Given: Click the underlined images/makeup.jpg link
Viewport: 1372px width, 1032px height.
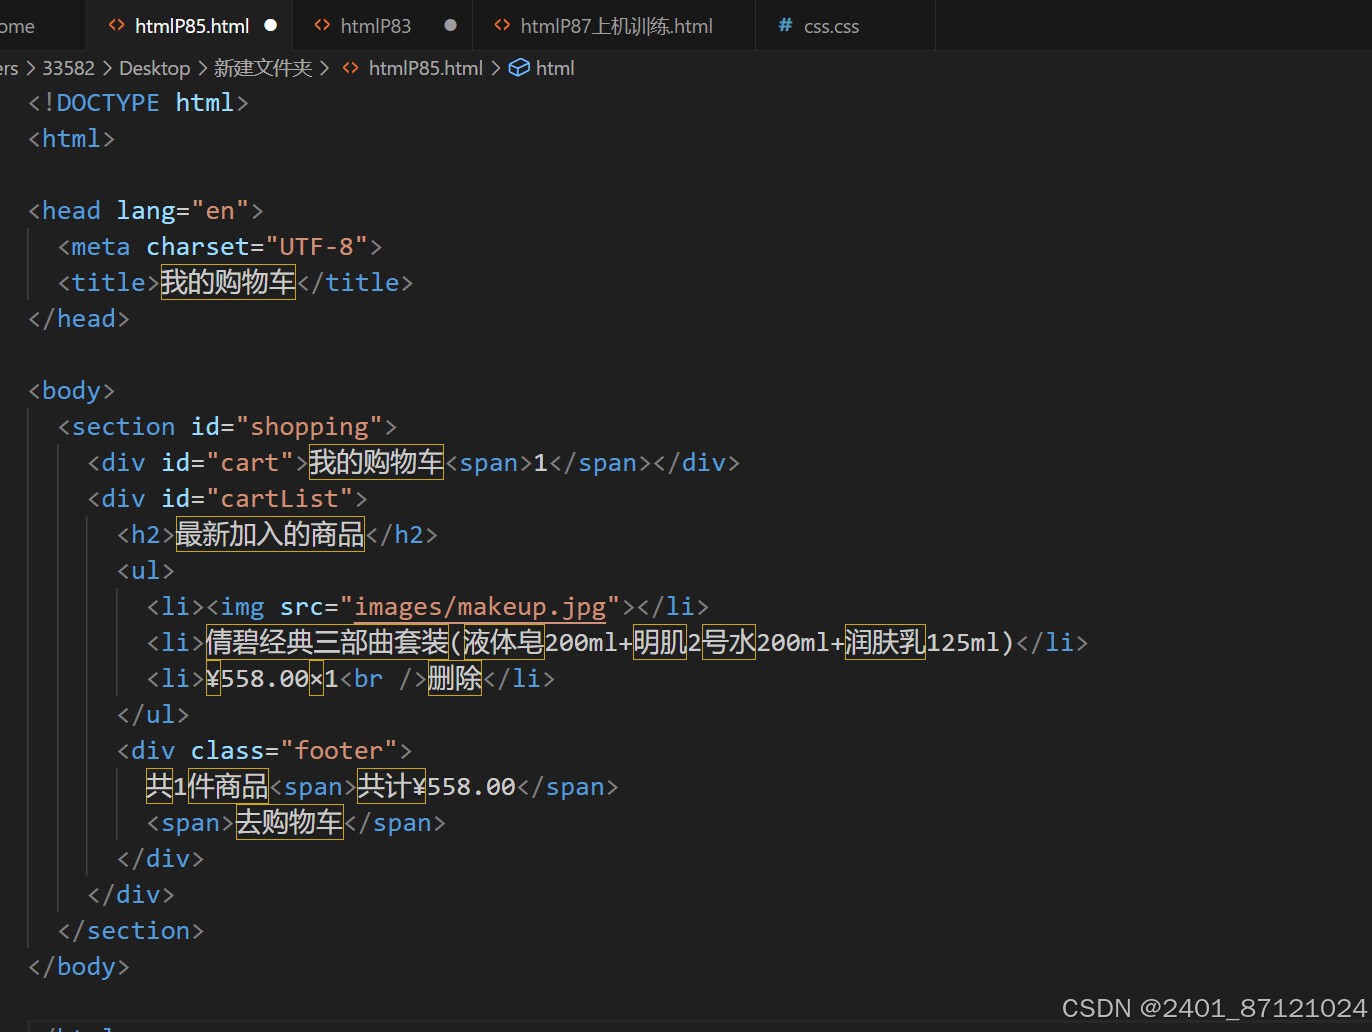Looking at the screenshot, I should 483,606.
